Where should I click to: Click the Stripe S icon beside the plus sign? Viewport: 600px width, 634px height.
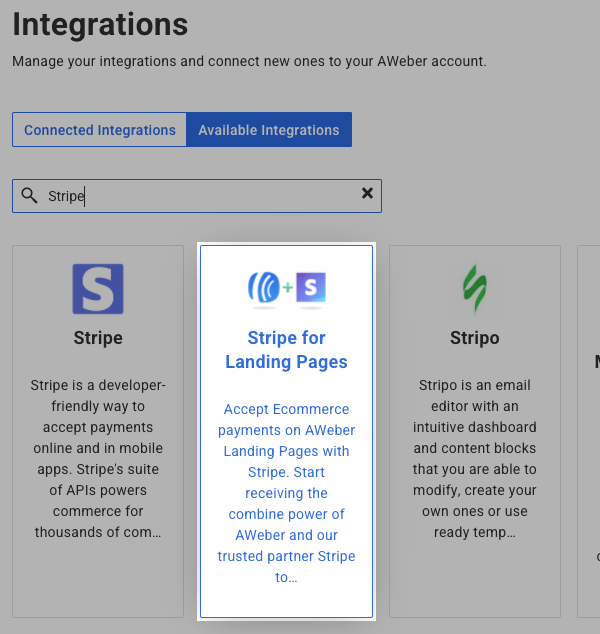pos(311,288)
